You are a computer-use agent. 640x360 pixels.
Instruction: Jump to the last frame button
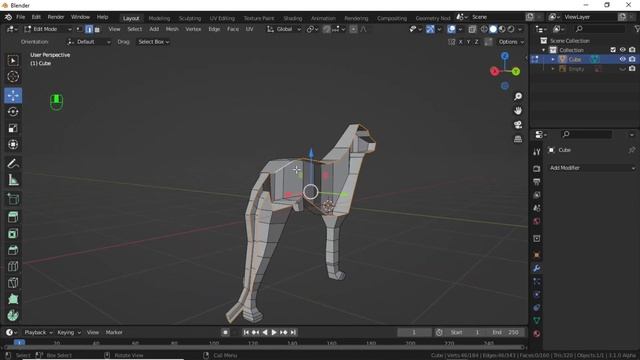pos(293,332)
